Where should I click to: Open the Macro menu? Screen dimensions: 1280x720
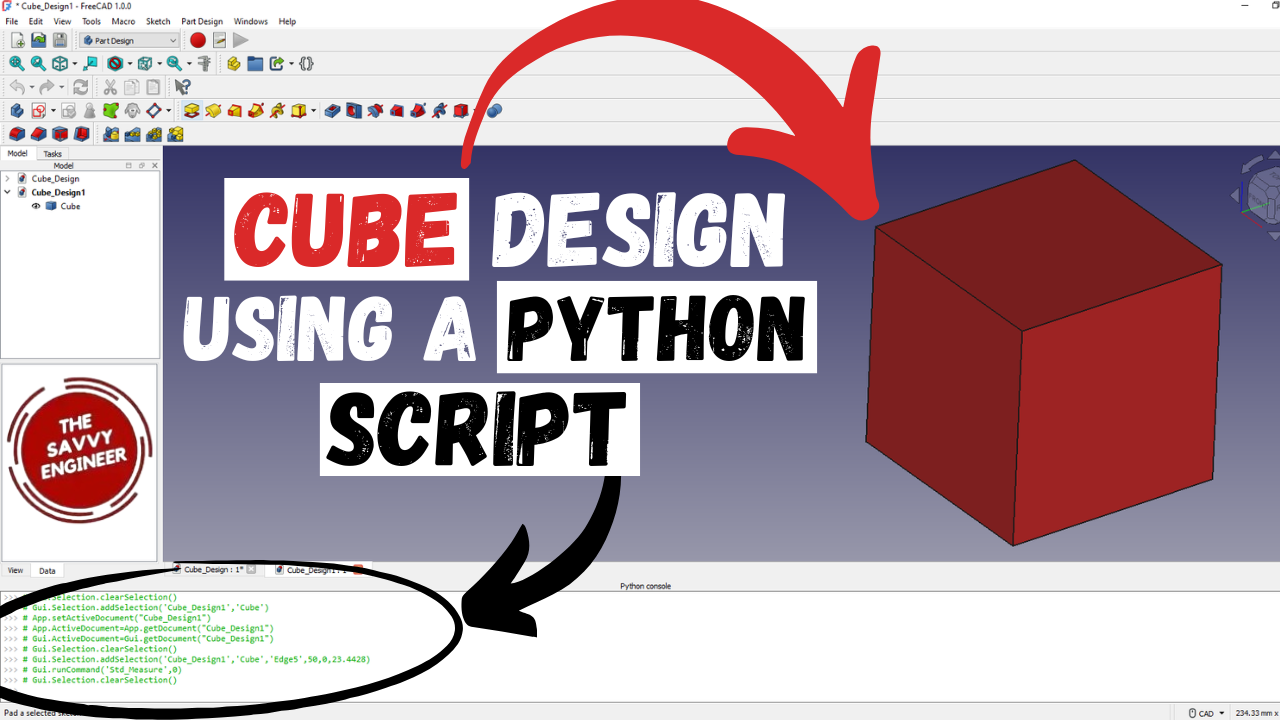click(x=123, y=21)
